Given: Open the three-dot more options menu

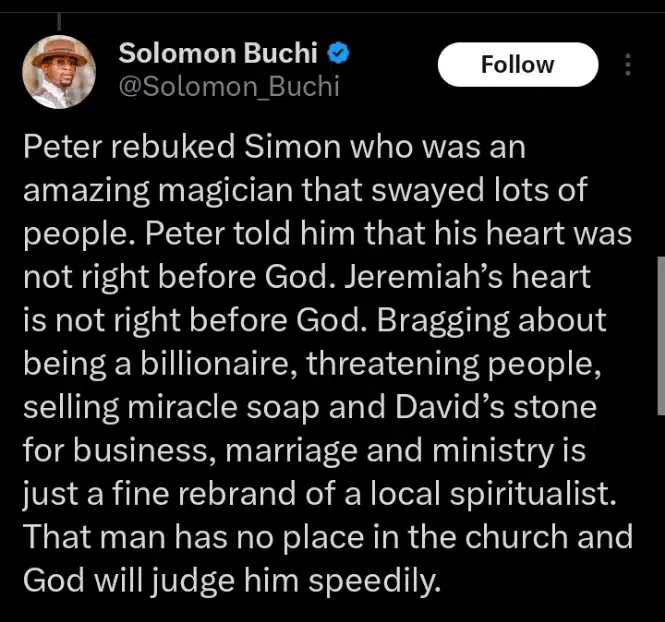Looking at the screenshot, I should coord(628,65).
